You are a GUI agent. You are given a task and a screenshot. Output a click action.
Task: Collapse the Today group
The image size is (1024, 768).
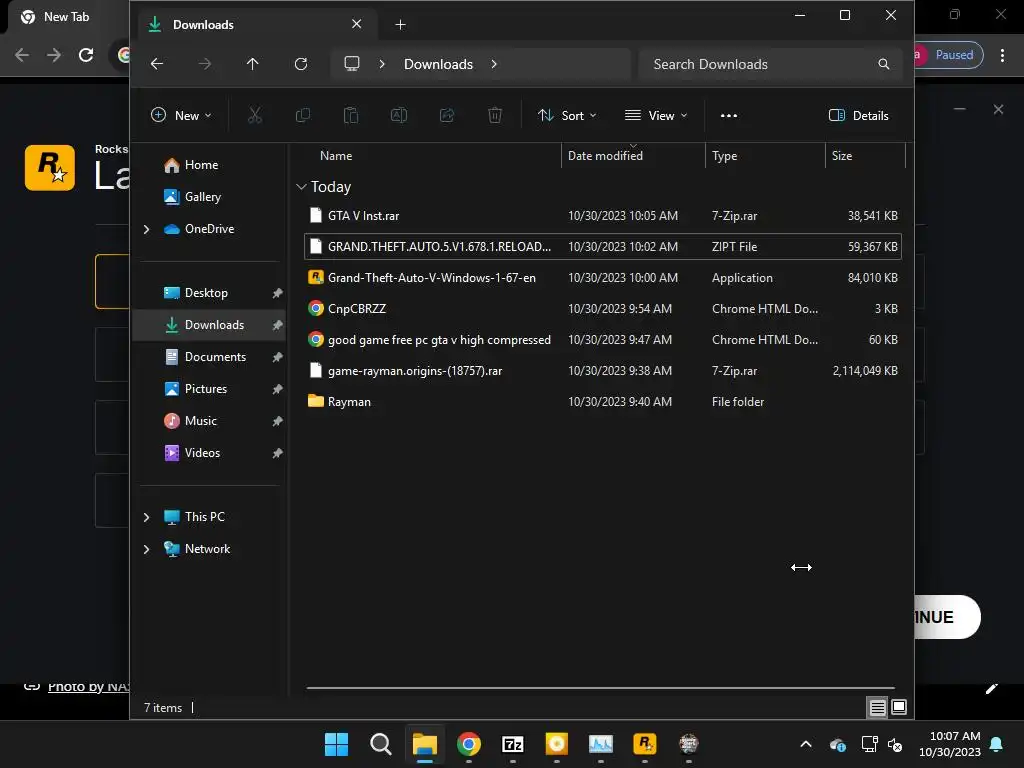point(301,187)
